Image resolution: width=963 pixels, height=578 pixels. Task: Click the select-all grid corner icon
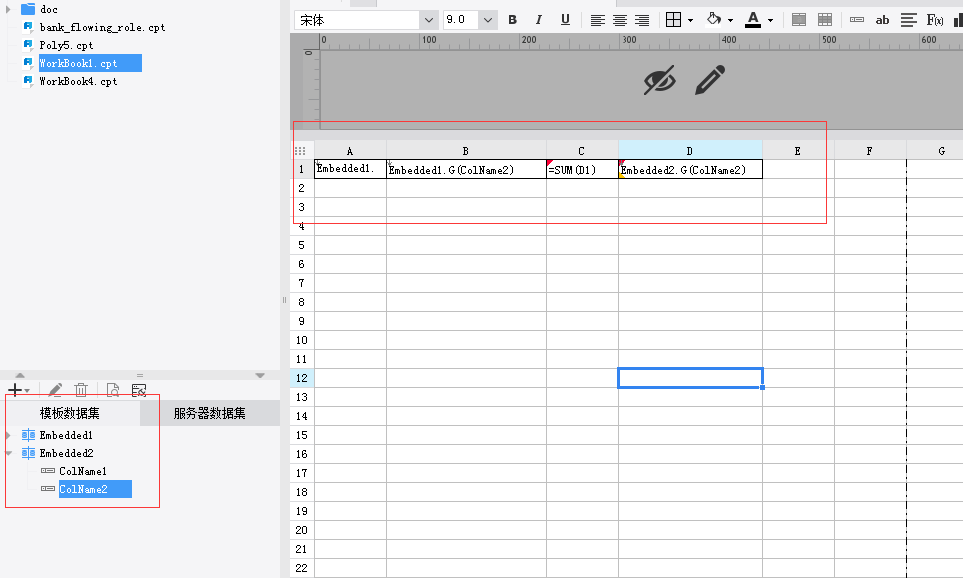300,151
